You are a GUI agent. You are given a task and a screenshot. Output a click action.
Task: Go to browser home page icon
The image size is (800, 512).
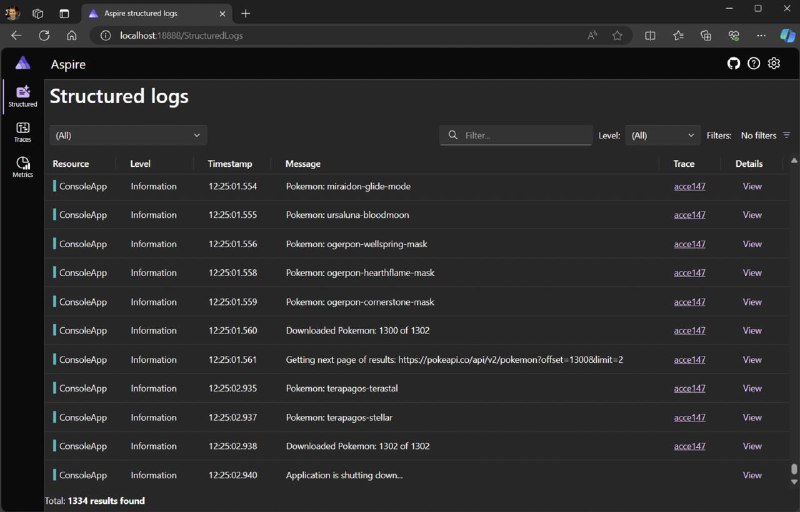71,36
